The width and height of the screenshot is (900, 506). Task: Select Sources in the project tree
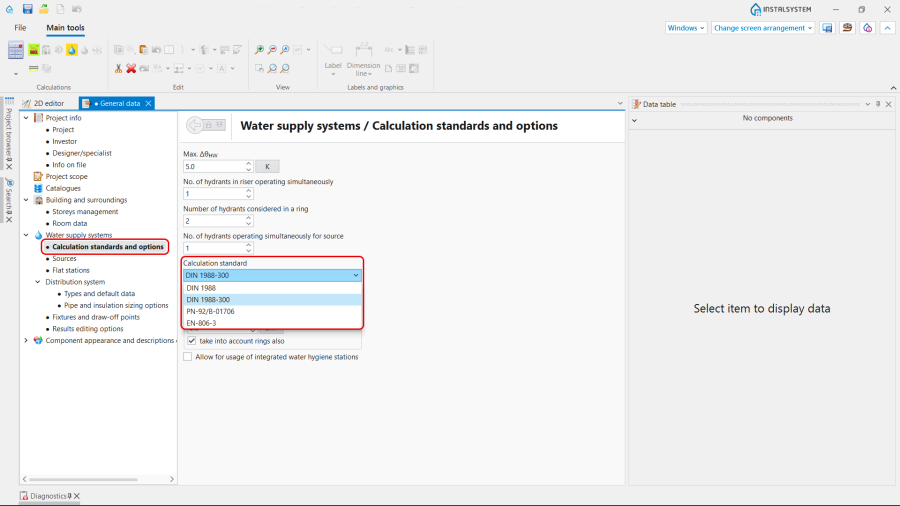click(64, 258)
